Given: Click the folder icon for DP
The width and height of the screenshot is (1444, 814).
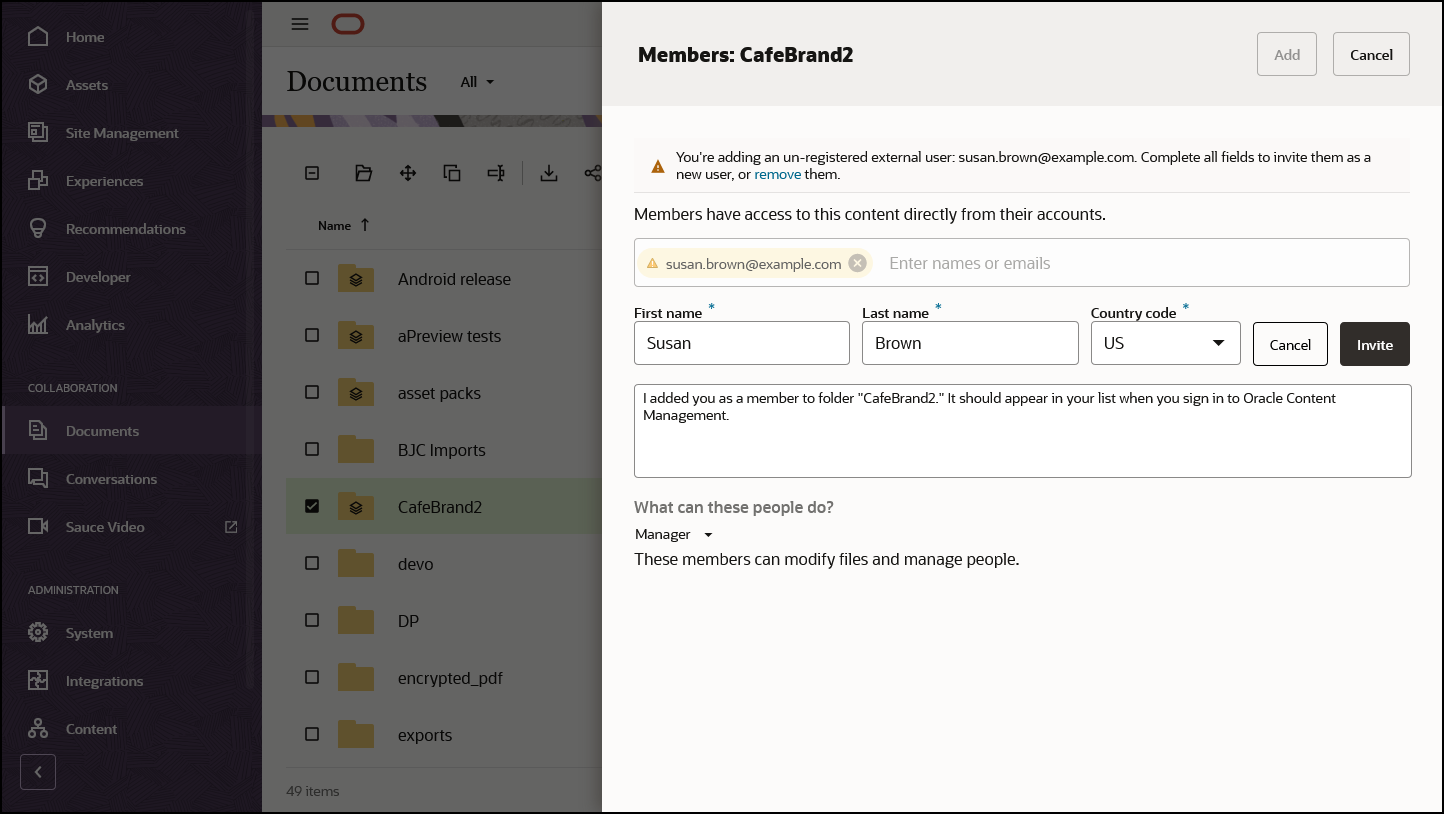Looking at the screenshot, I should coord(355,621).
